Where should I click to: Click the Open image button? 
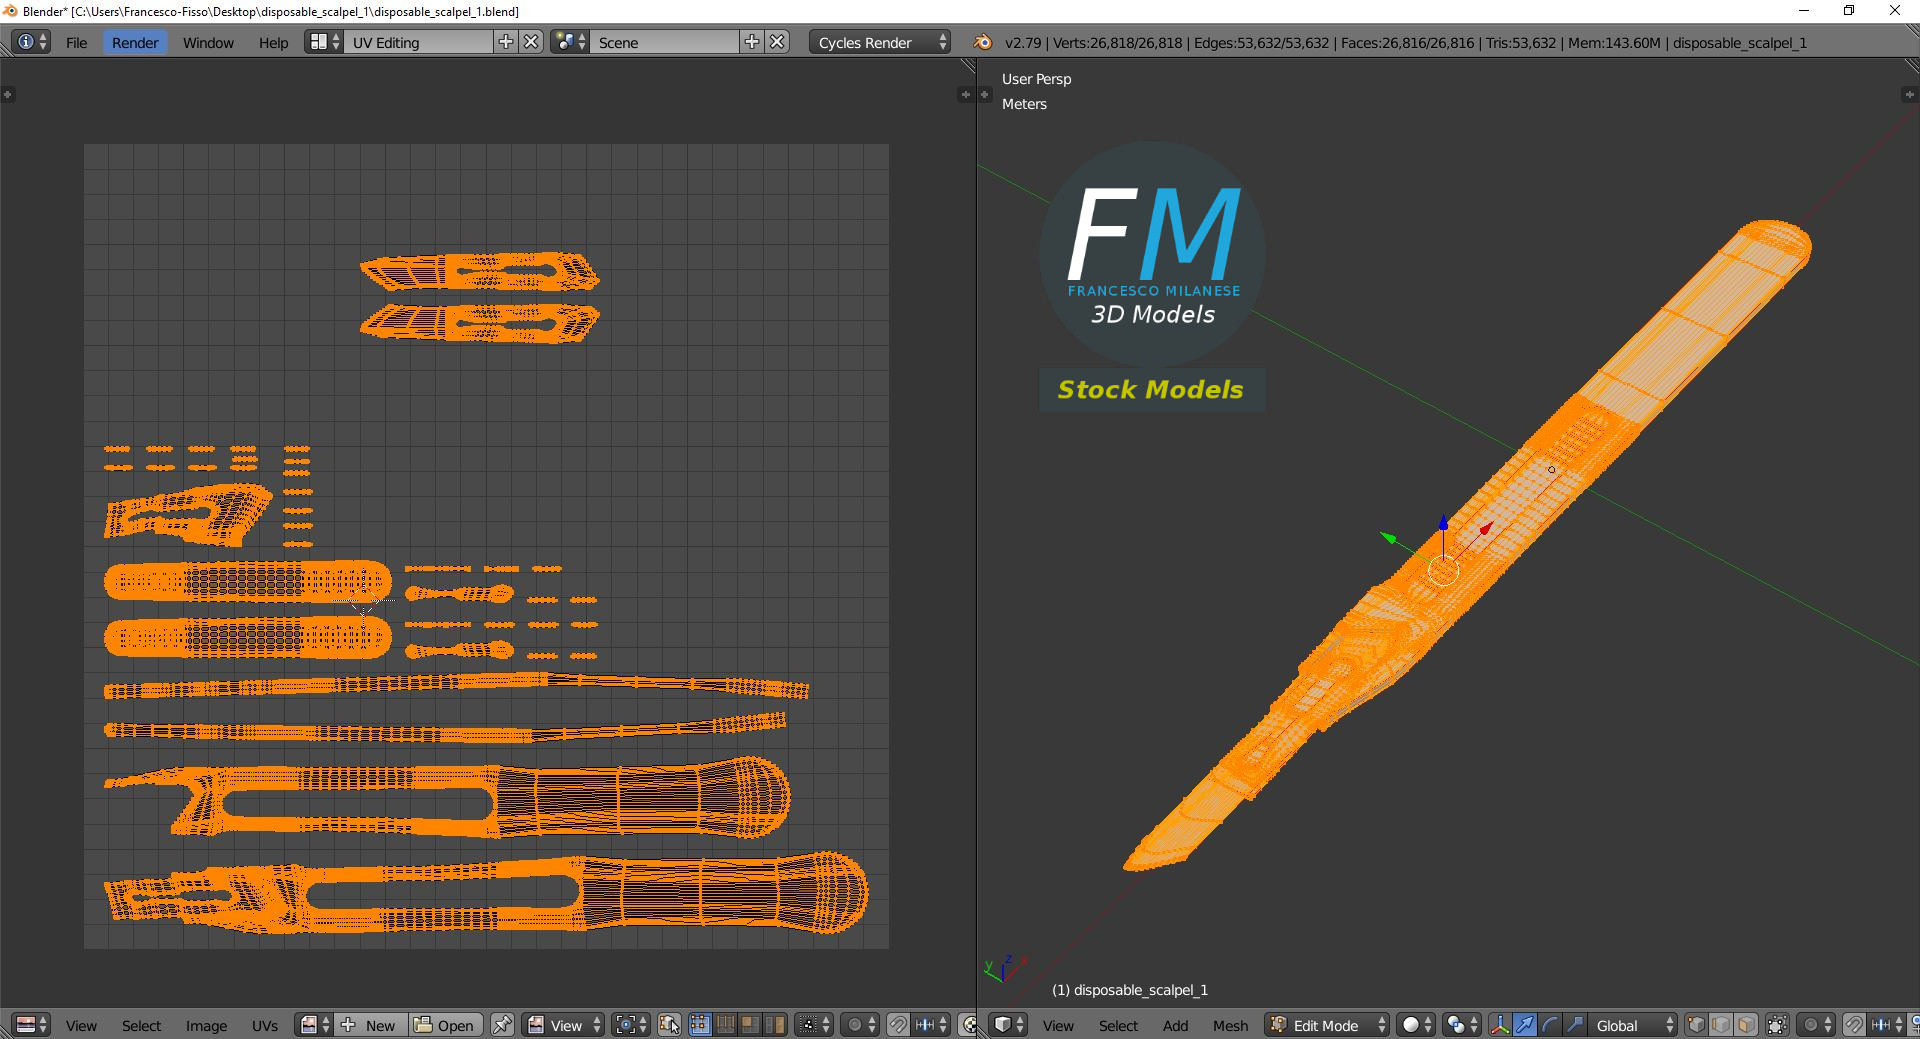(x=445, y=1025)
